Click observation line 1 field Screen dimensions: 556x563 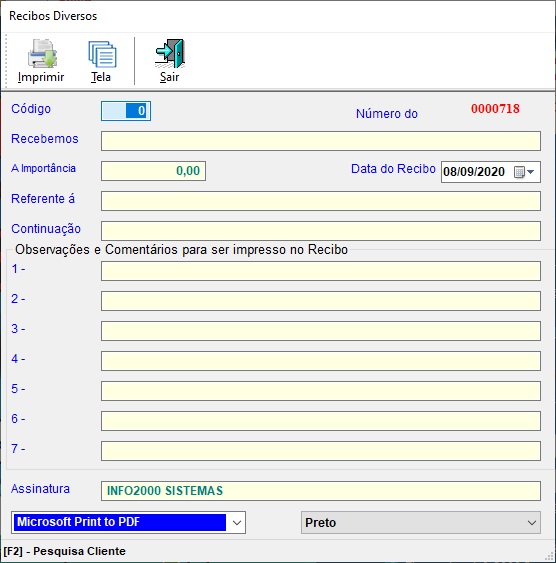(321, 271)
